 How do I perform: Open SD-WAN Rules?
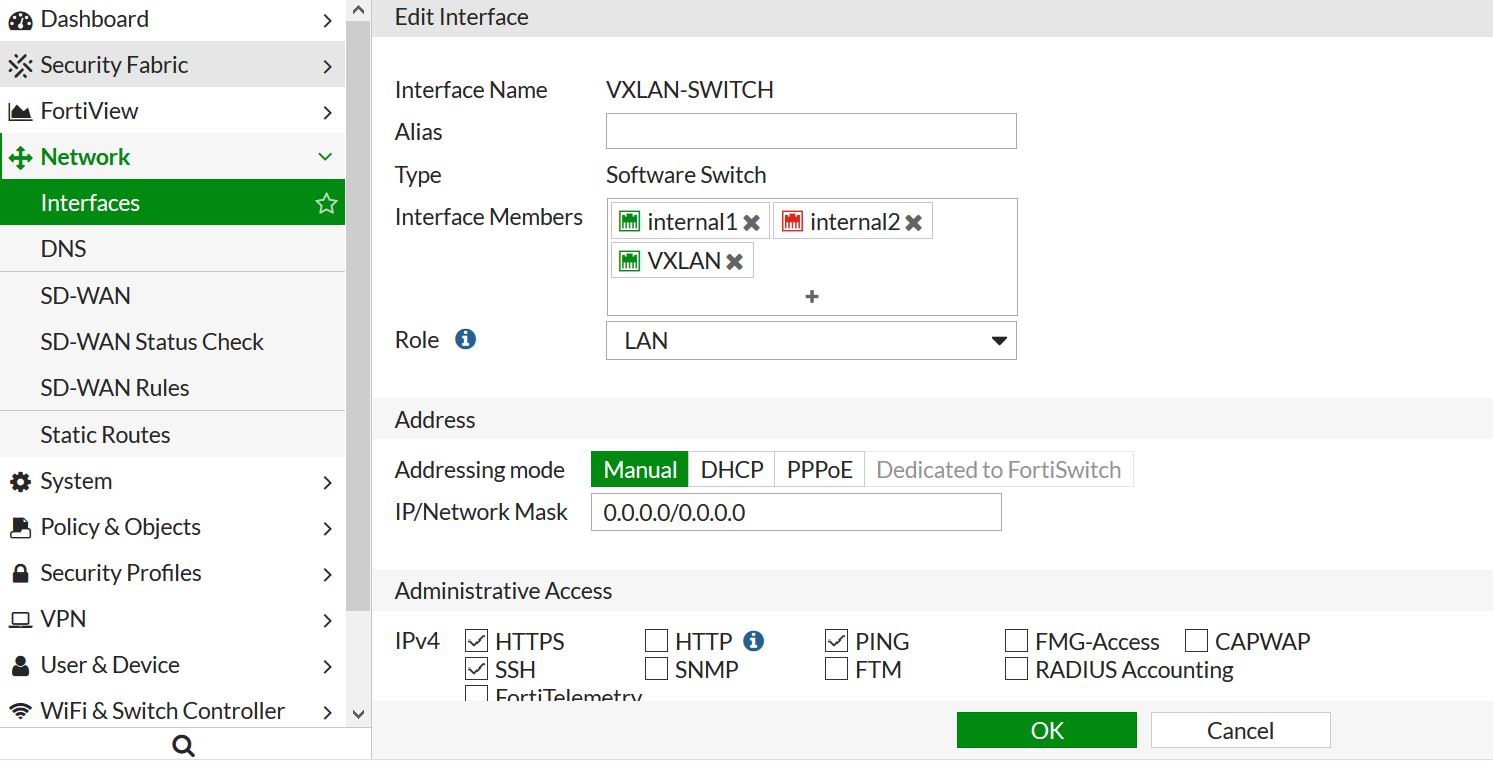click(x=173, y=388)
